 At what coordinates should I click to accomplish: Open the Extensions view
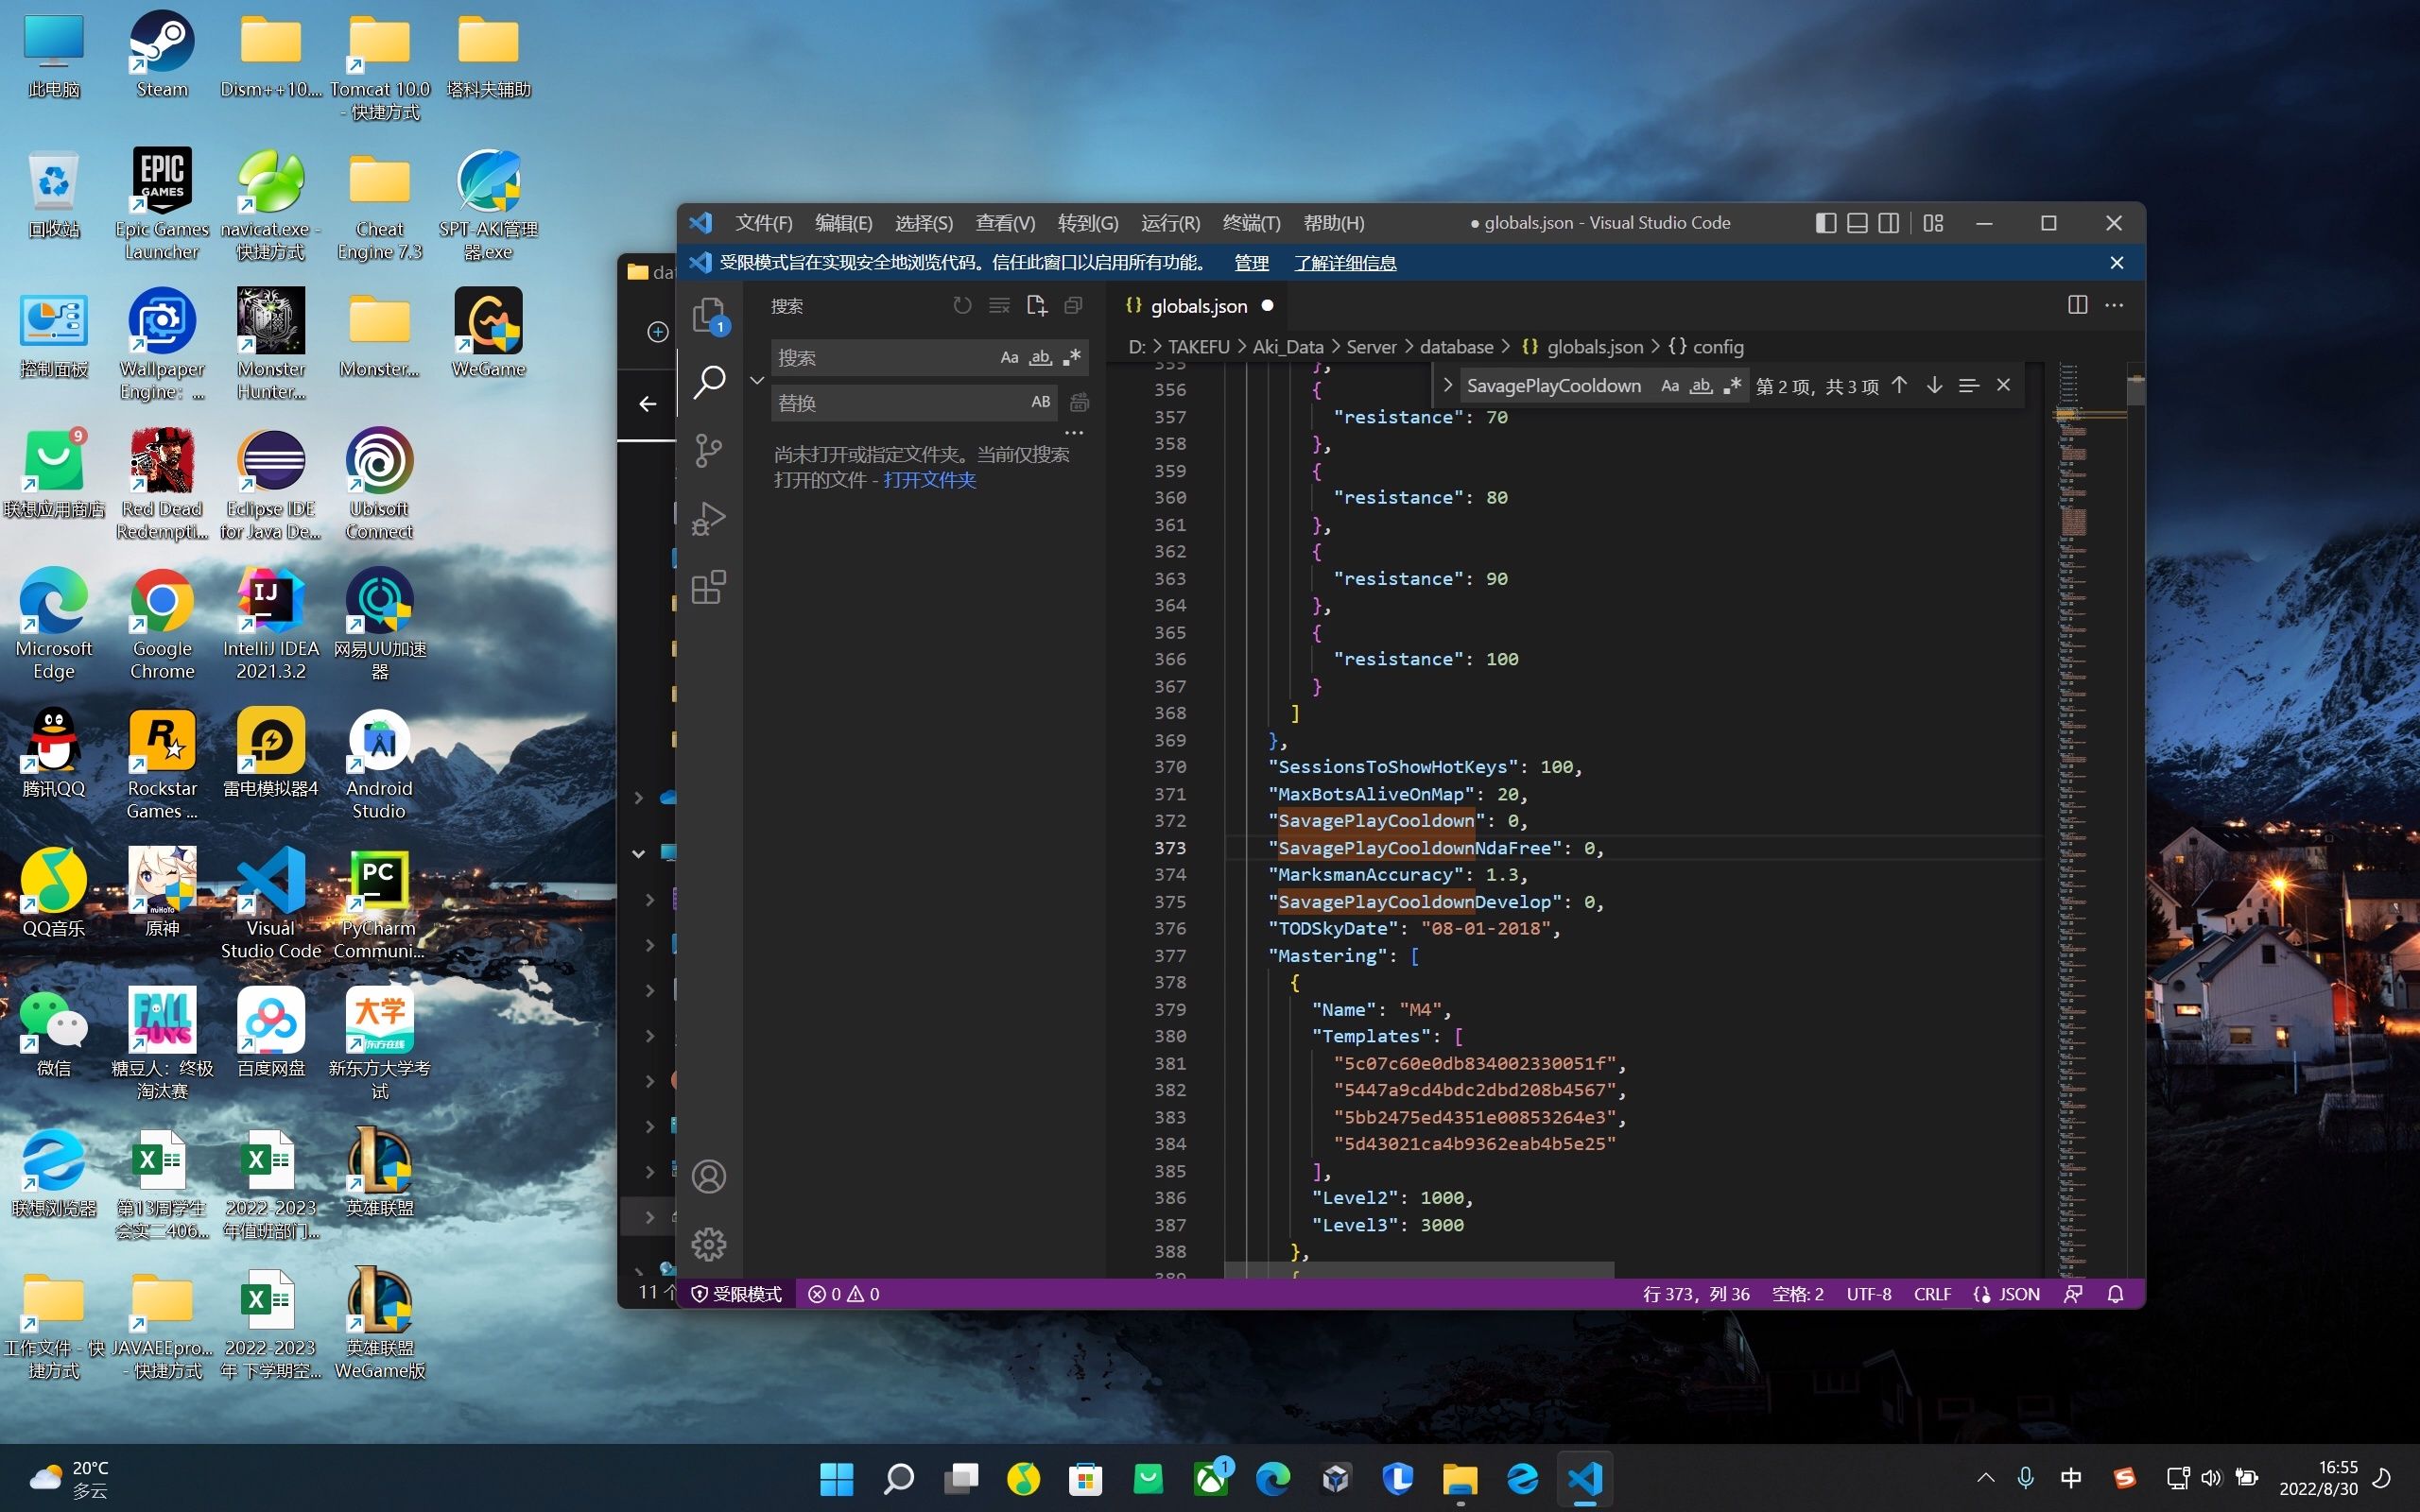708,587
